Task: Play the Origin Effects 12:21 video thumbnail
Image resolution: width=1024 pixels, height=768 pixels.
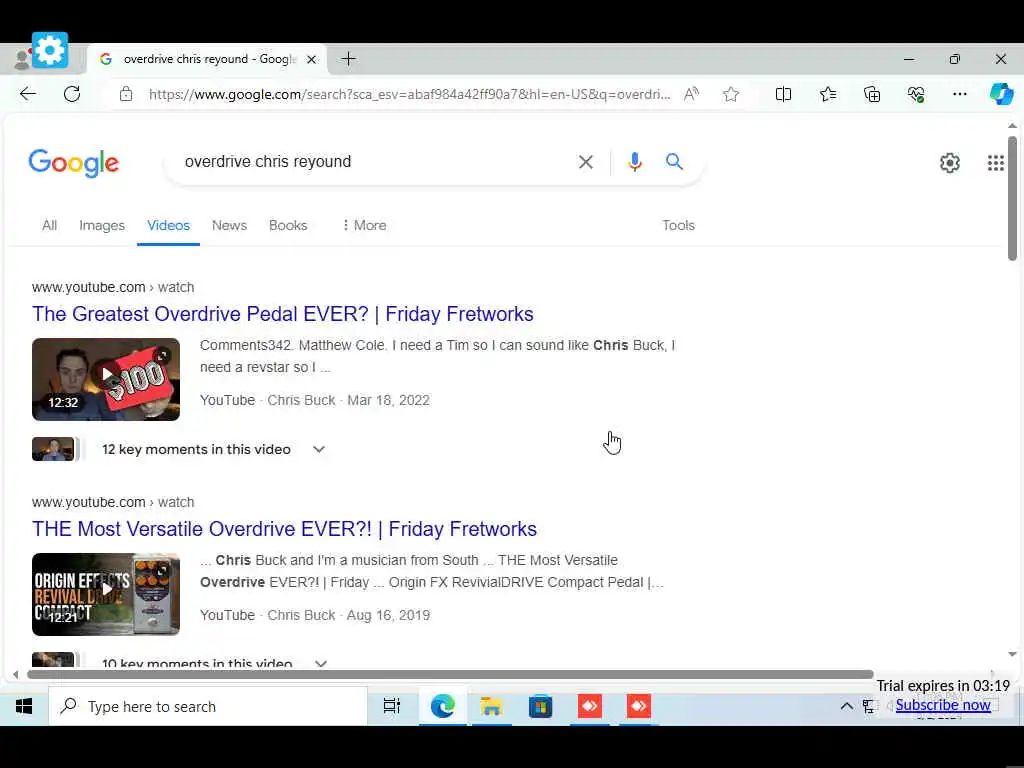Action: tap(106, 594)
